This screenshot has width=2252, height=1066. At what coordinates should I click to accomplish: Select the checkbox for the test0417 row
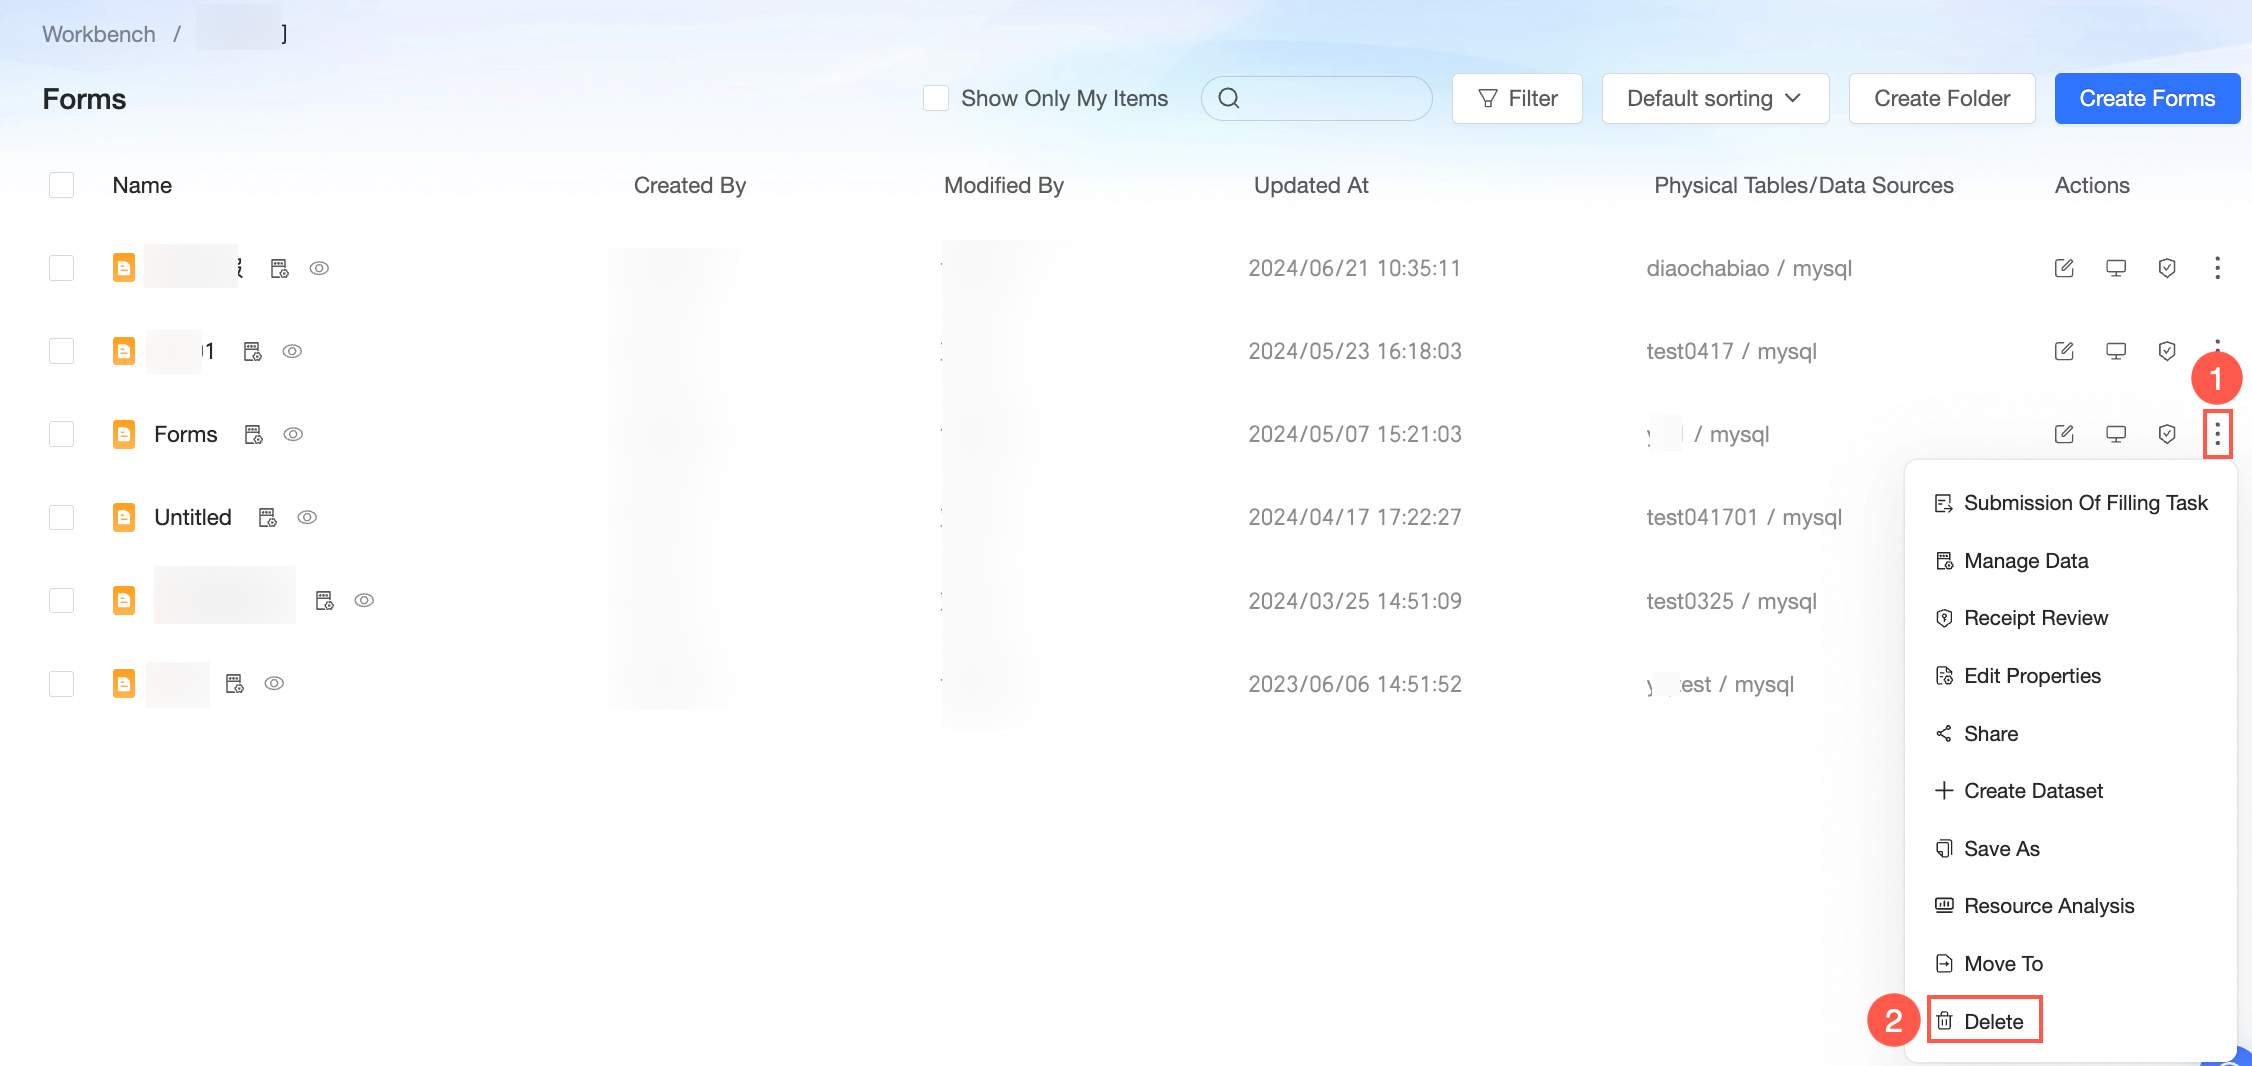(62, 351)
